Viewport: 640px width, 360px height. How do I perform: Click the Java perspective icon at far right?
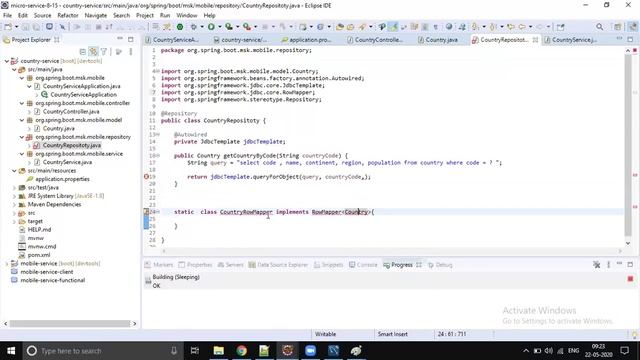coord(632,27)
